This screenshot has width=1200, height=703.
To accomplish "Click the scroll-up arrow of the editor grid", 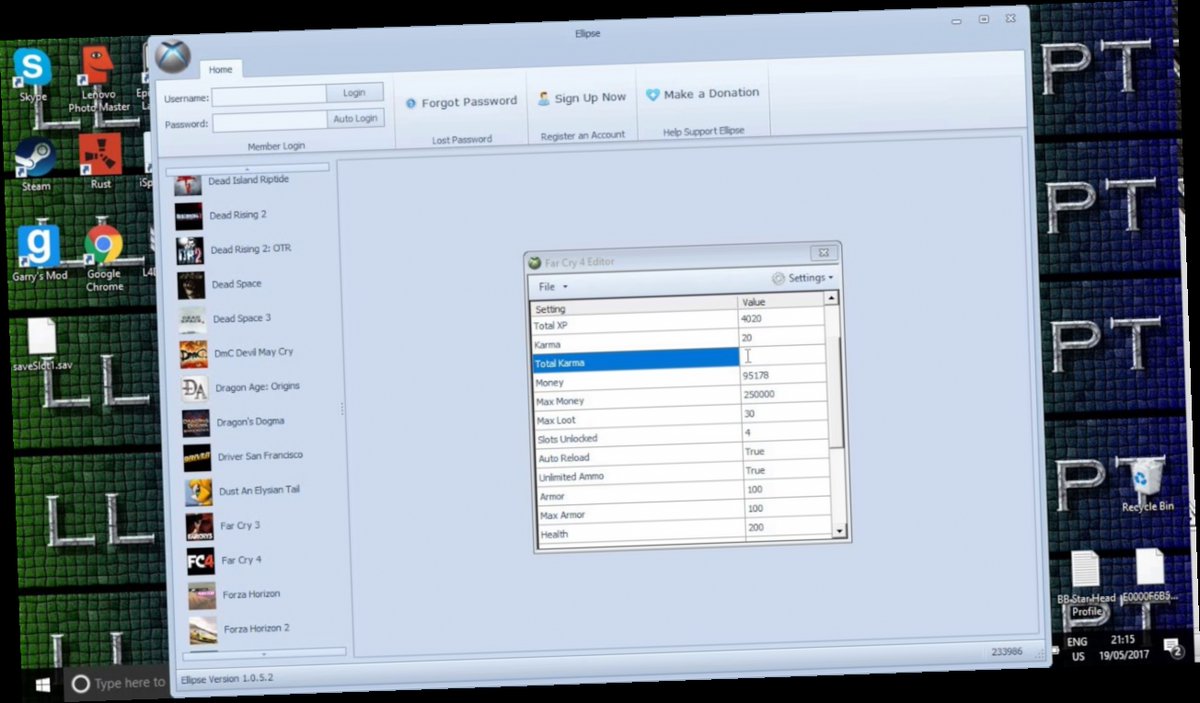I will click(x=831, y=299).
